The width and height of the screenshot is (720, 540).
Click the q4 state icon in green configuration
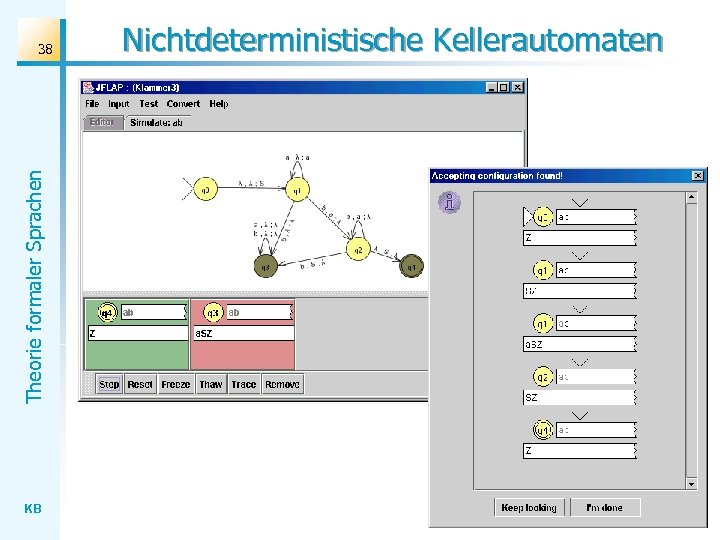pyautogui.click(x=107, y=313)
